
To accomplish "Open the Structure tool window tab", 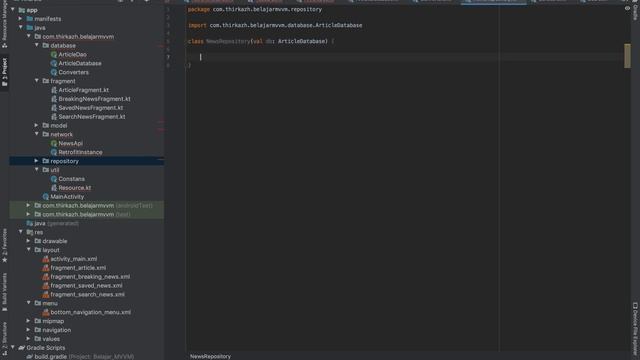I will click(4, 339).
